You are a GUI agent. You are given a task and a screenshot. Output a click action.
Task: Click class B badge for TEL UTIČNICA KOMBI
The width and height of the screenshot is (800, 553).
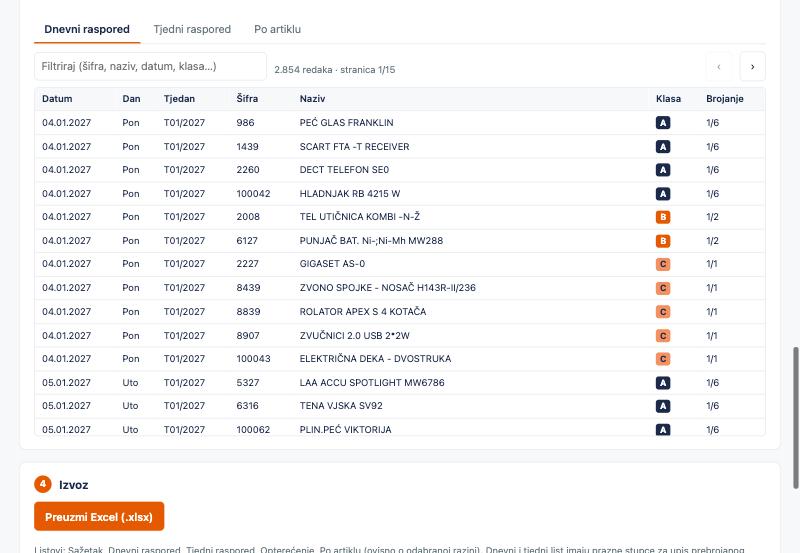point(663,217)
